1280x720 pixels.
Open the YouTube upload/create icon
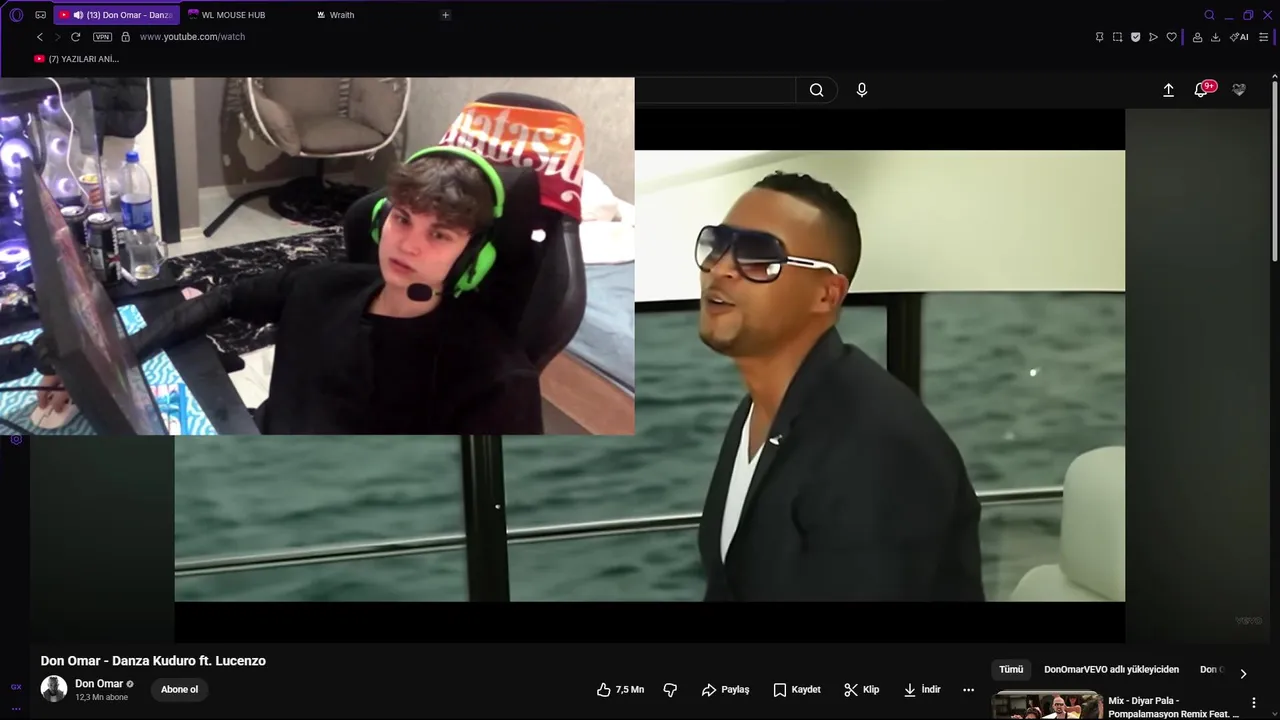point(1168,90)
